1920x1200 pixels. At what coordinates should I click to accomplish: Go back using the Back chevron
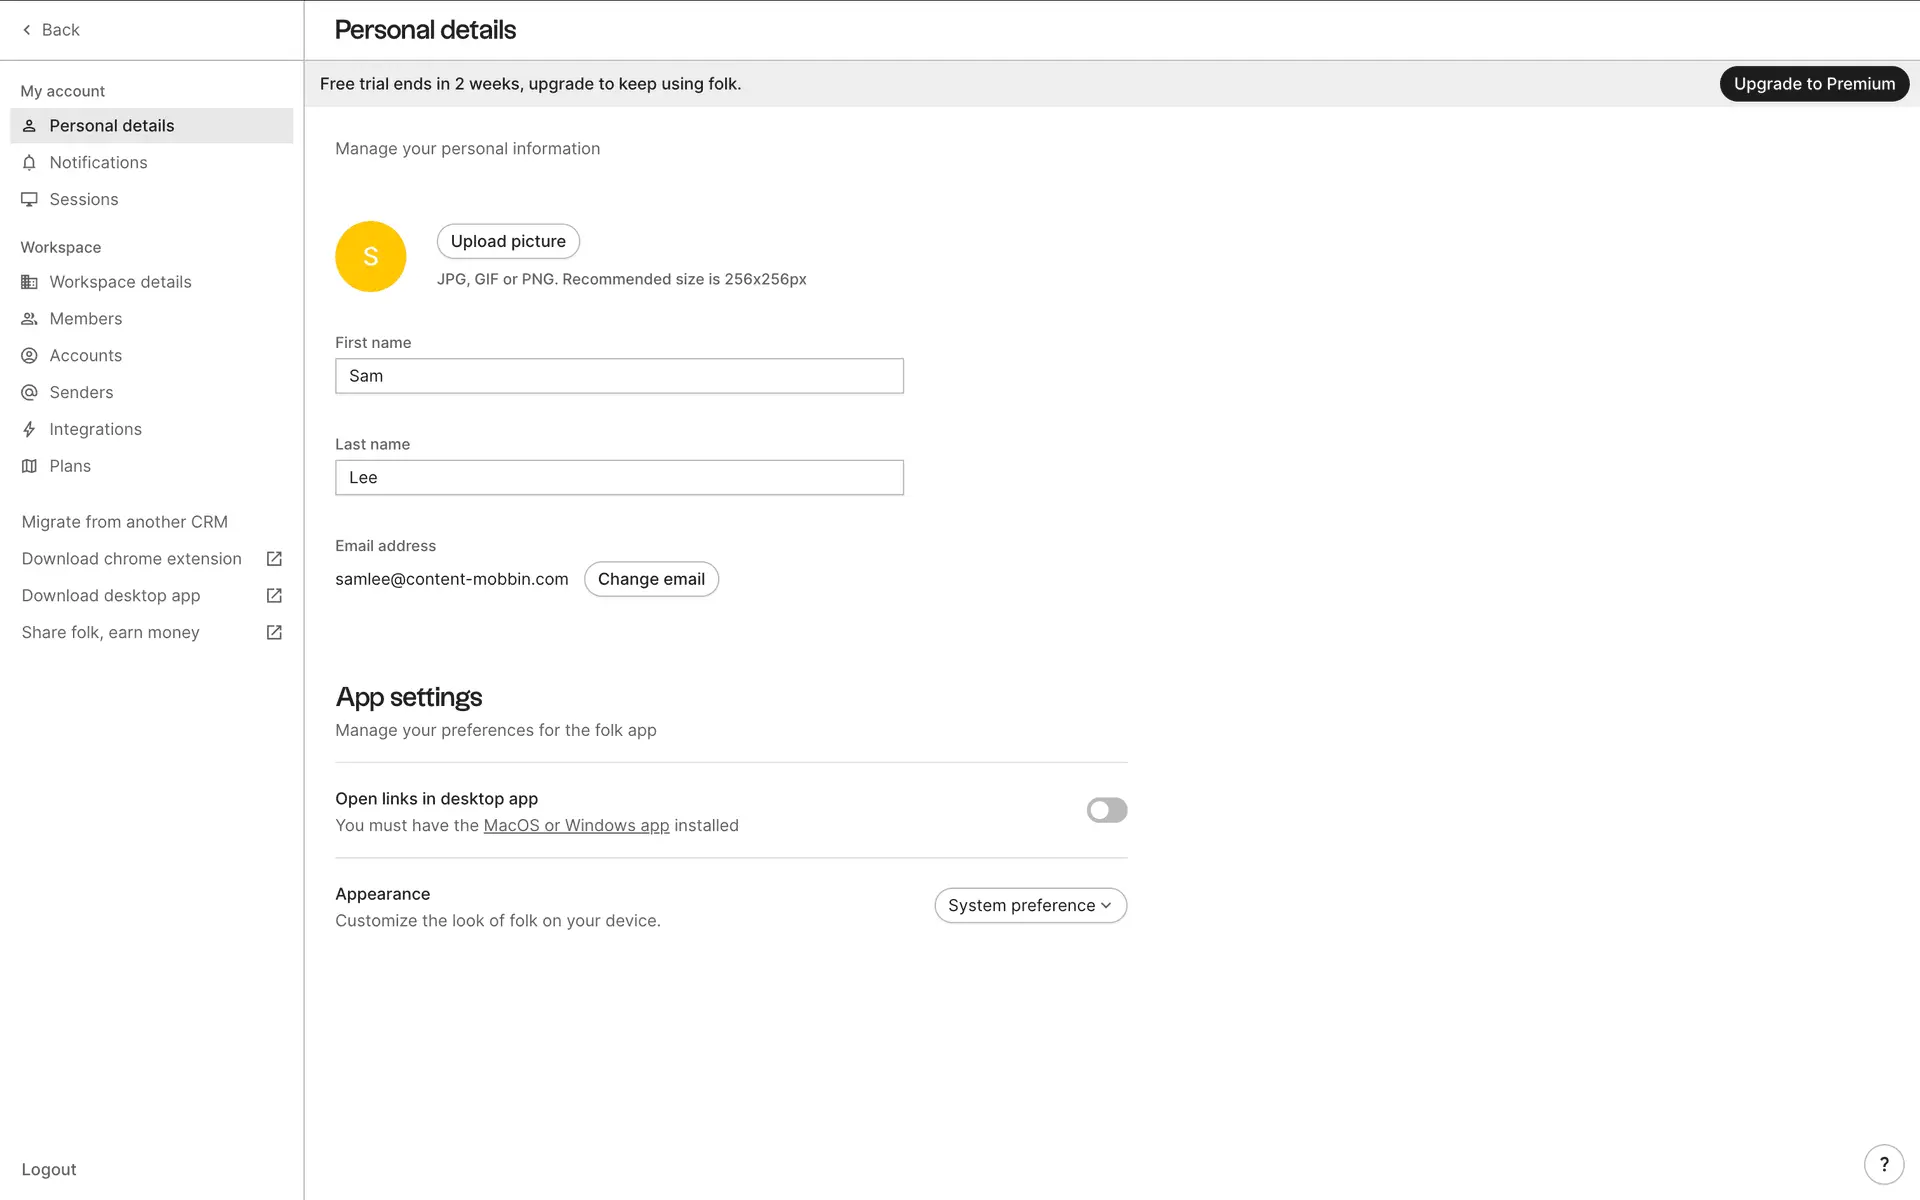pos(27,30)
